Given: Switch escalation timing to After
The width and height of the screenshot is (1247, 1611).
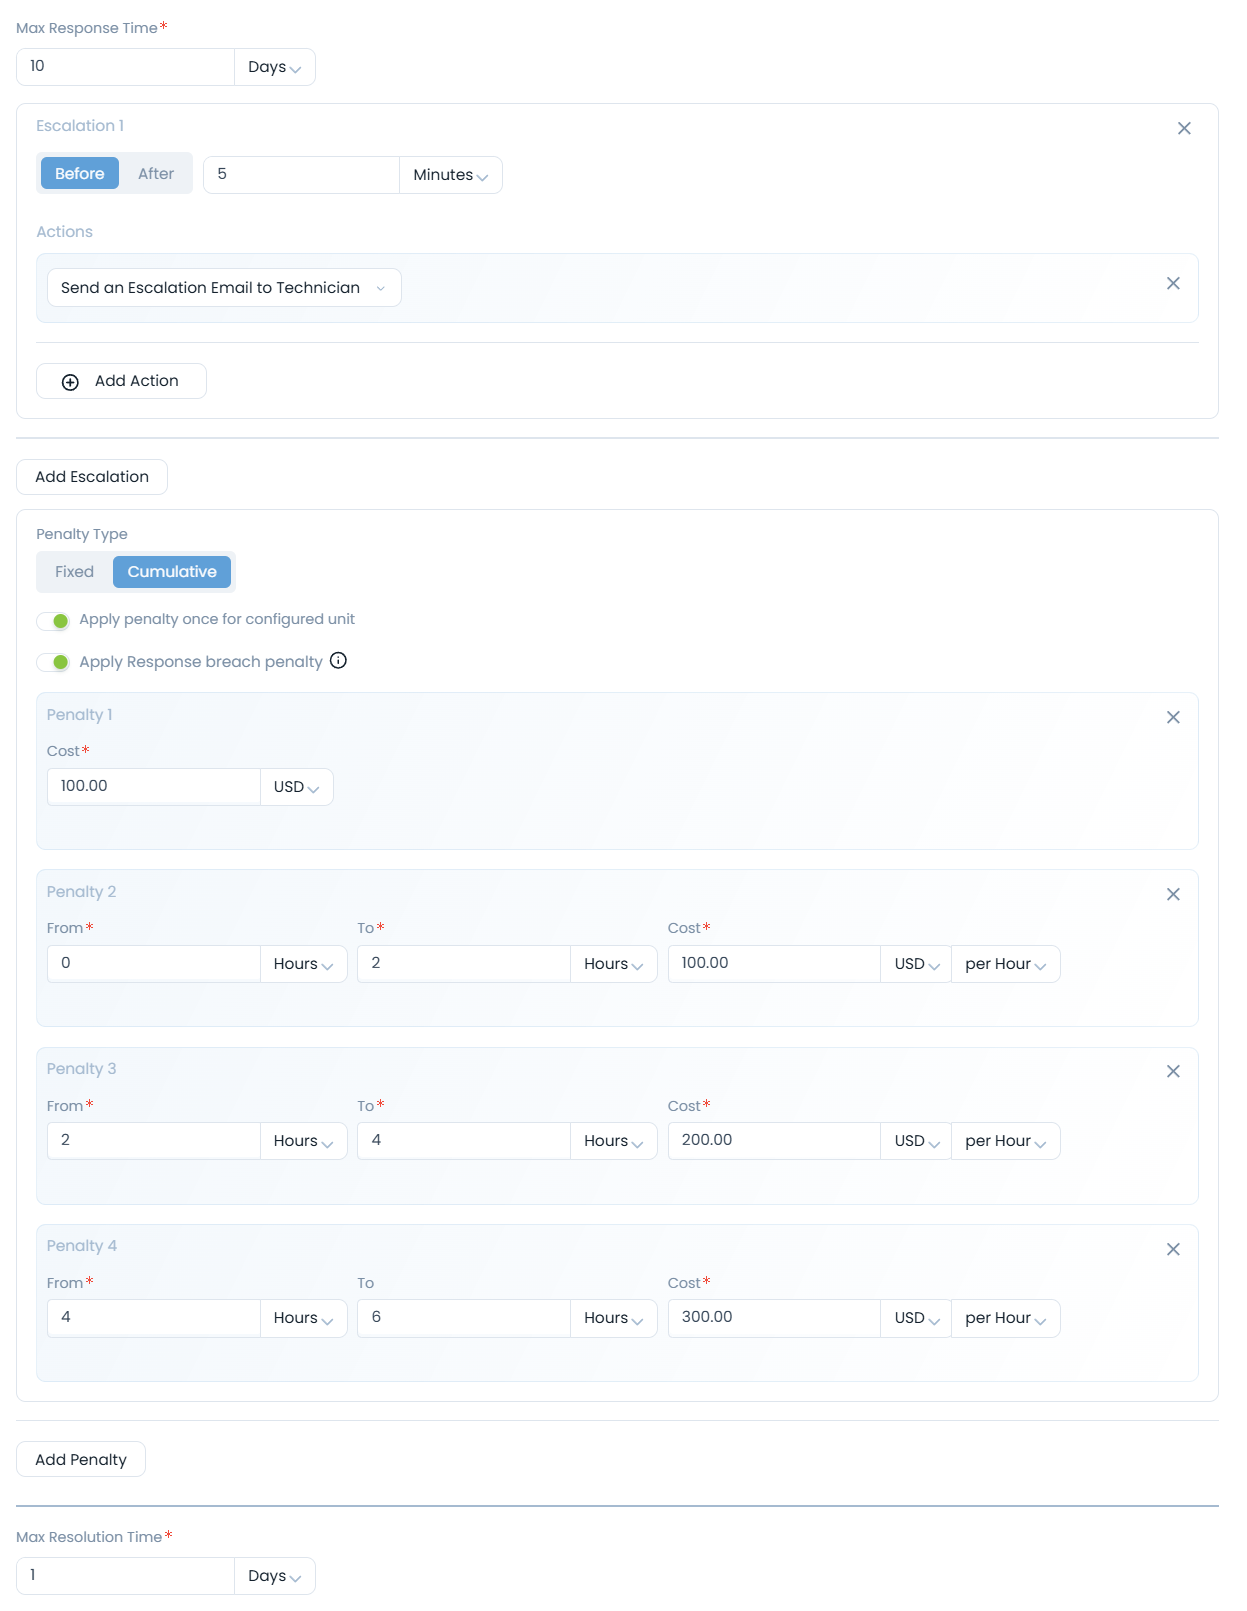Looking at the screenshot, I should click(156, 174).
